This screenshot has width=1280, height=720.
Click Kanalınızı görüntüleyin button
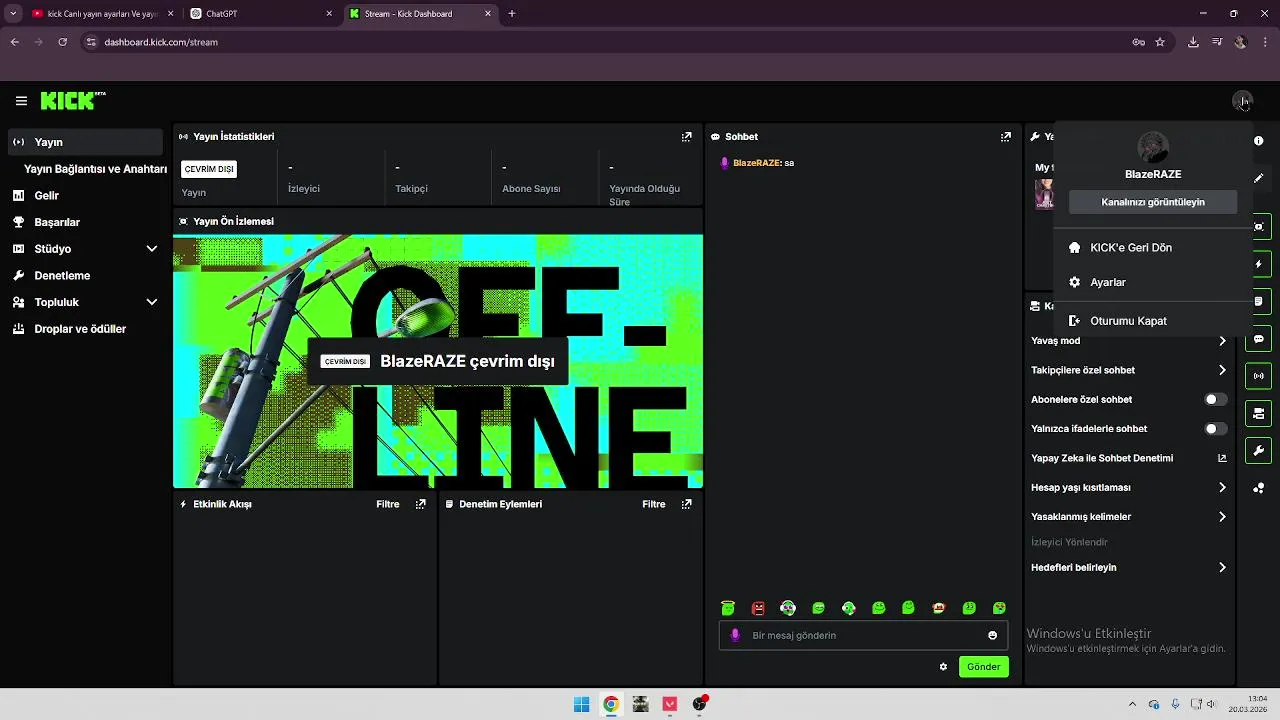coord(1153,202)
